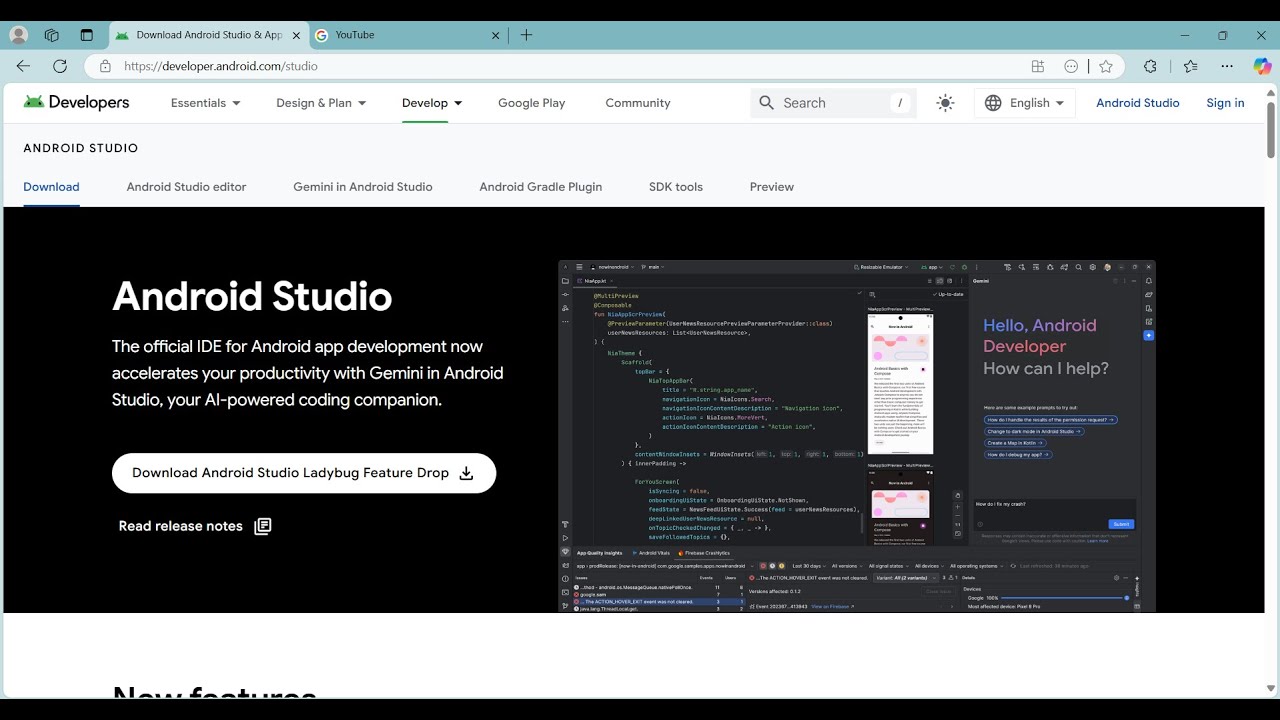This screenshot has width=1280, height=720.
Task: Launch the Copilot sidebar icon
Action: pyautogui.click(x=1262, y=66)
